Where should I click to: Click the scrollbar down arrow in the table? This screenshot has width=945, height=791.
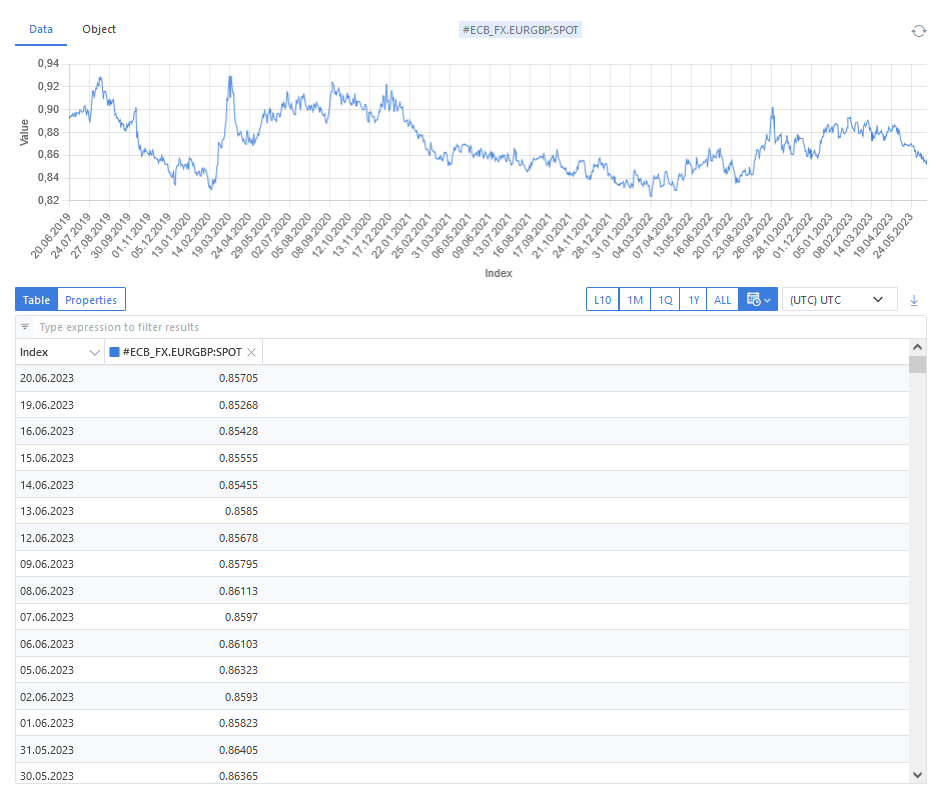coord(917,774)
